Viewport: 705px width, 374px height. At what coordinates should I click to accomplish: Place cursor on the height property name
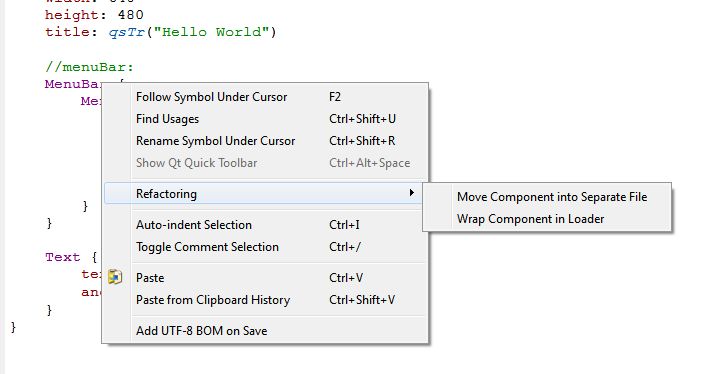[71, 15]
